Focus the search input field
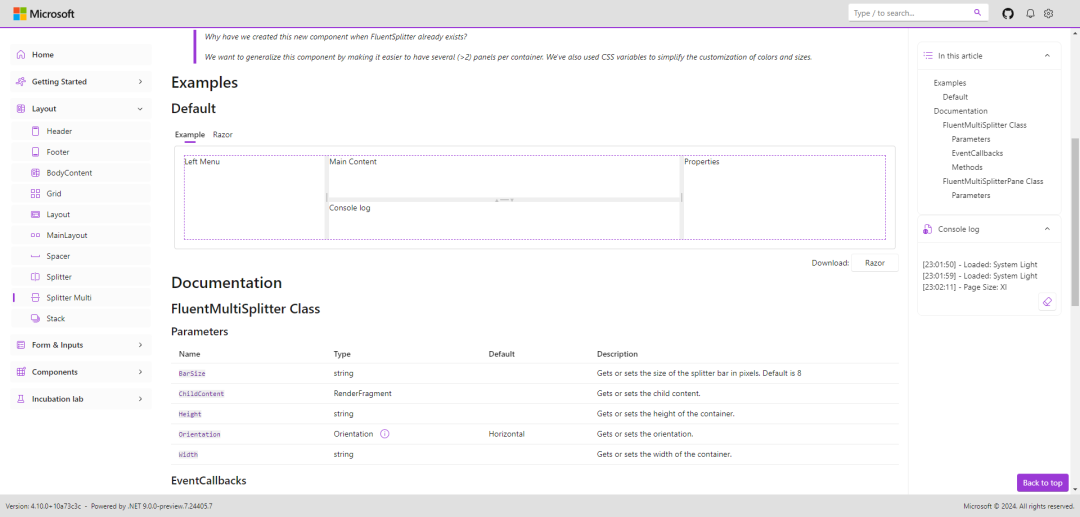The width and height of the screenshot is (1080, 517). point(908,13)
